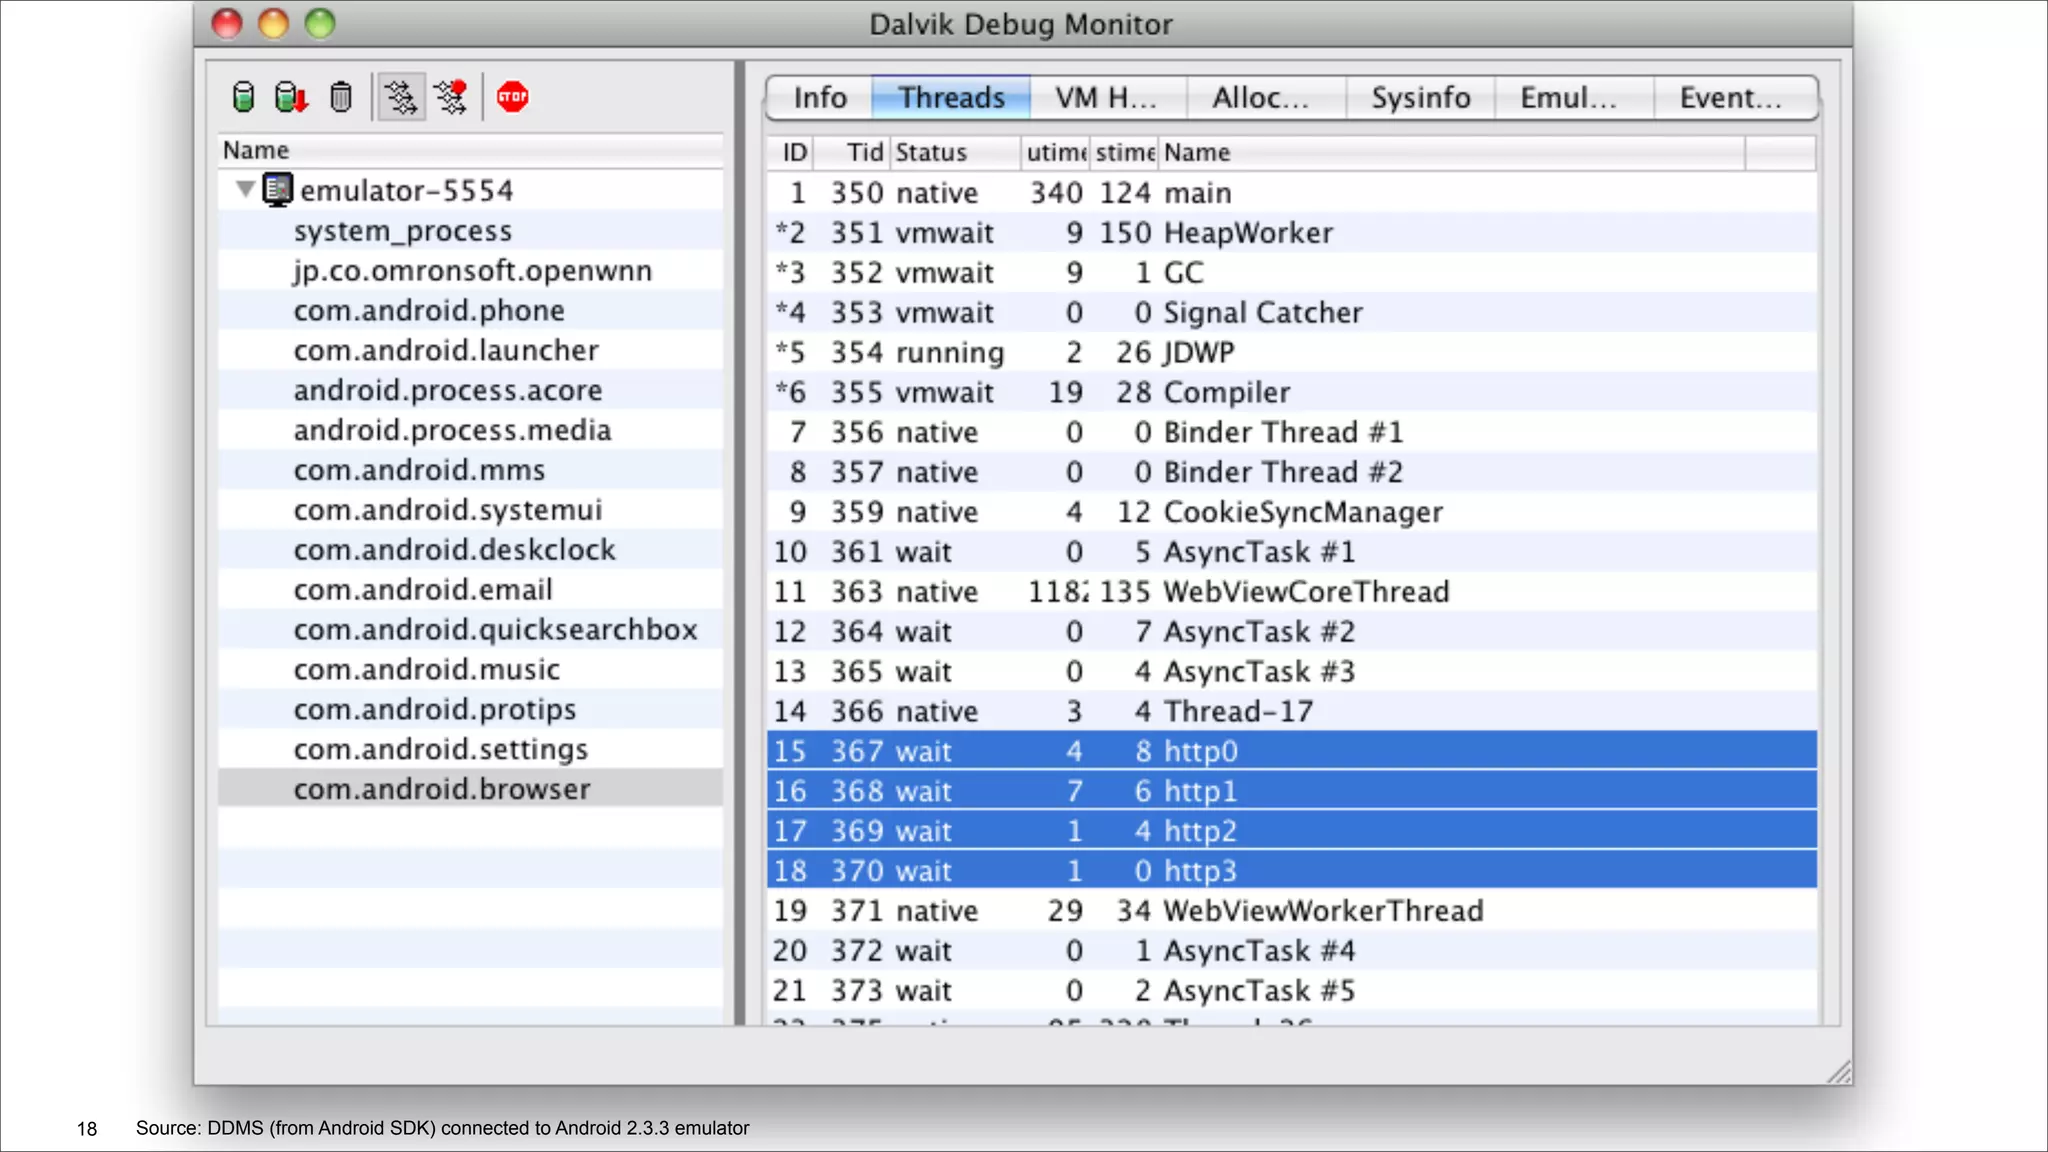Select com.android.systemui process

470,510
